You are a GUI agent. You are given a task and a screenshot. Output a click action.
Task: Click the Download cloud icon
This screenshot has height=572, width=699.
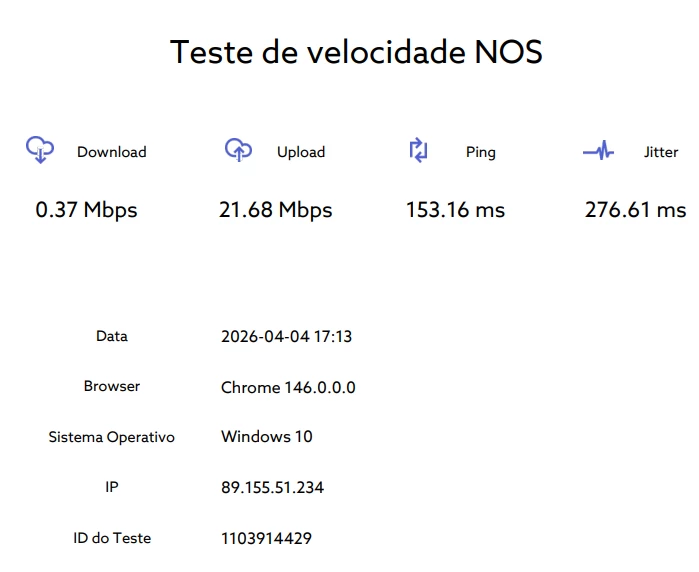[x=39, y=150]
